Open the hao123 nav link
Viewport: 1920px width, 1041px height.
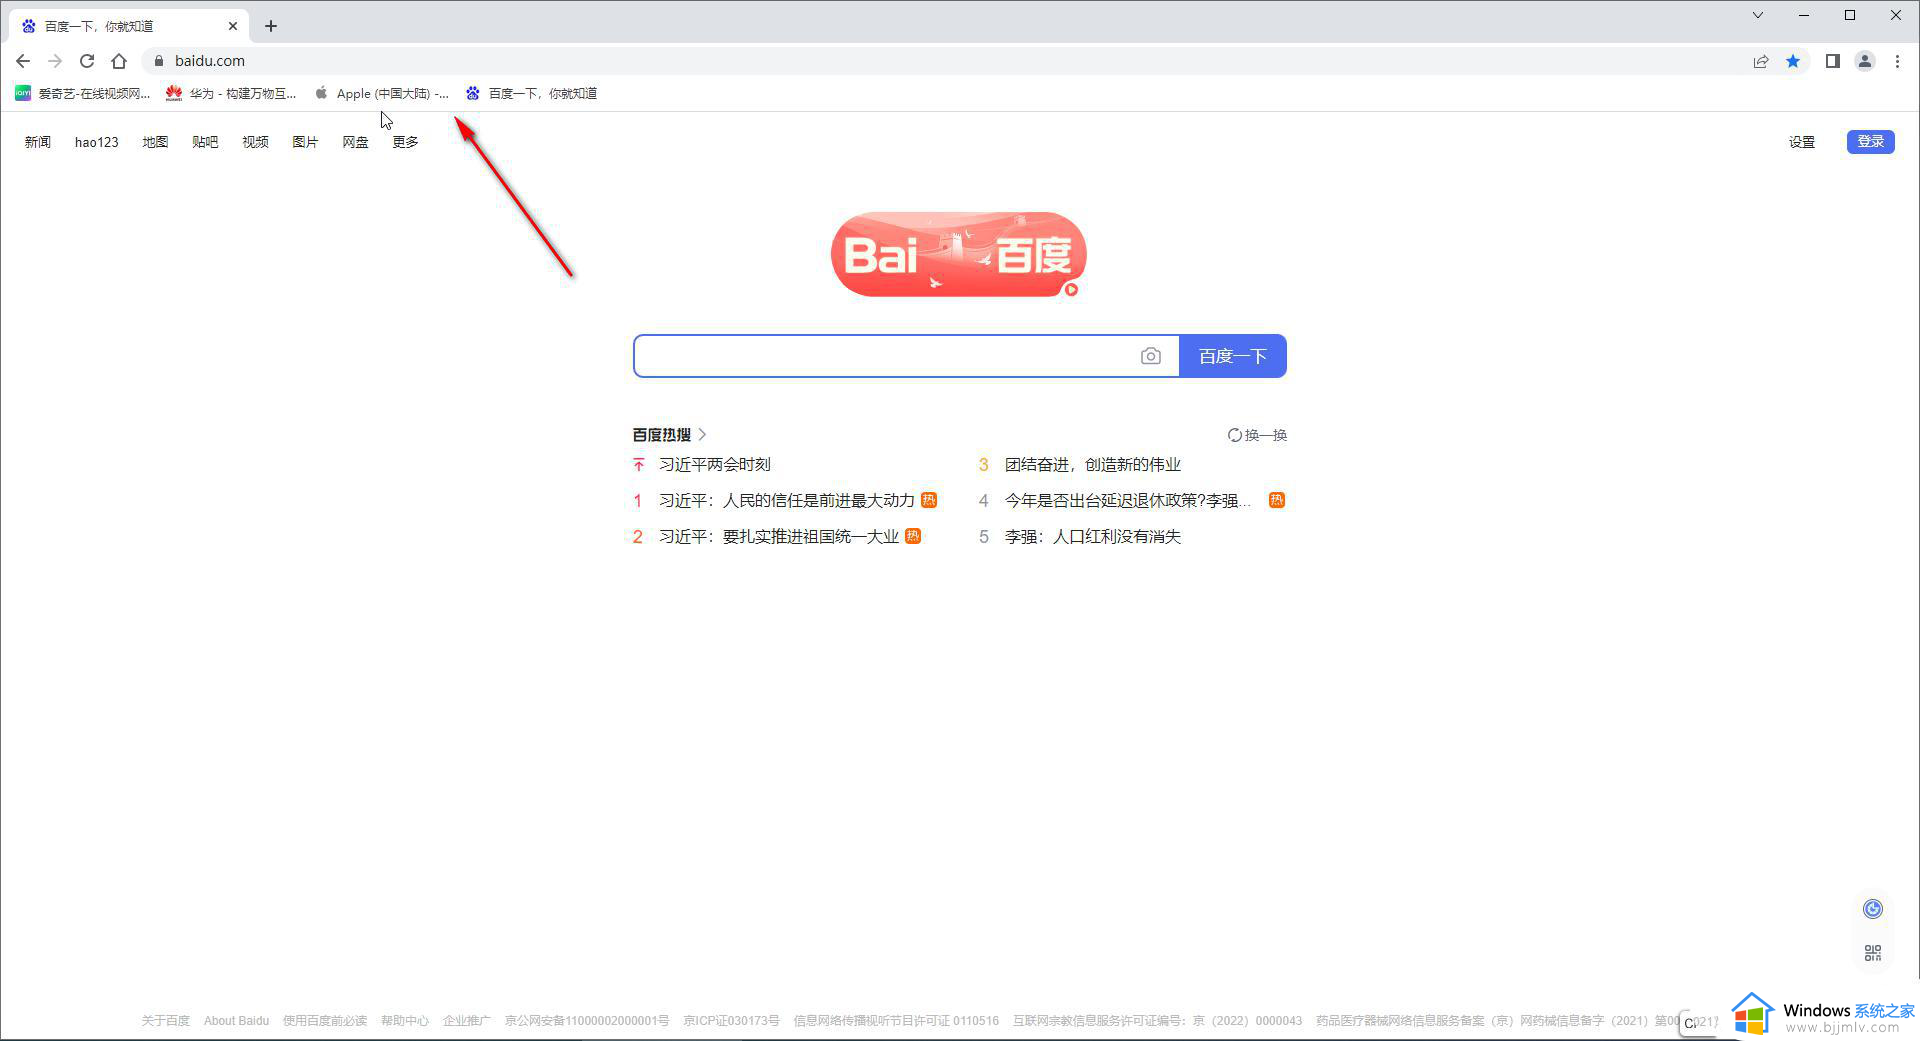pos(97,142)
